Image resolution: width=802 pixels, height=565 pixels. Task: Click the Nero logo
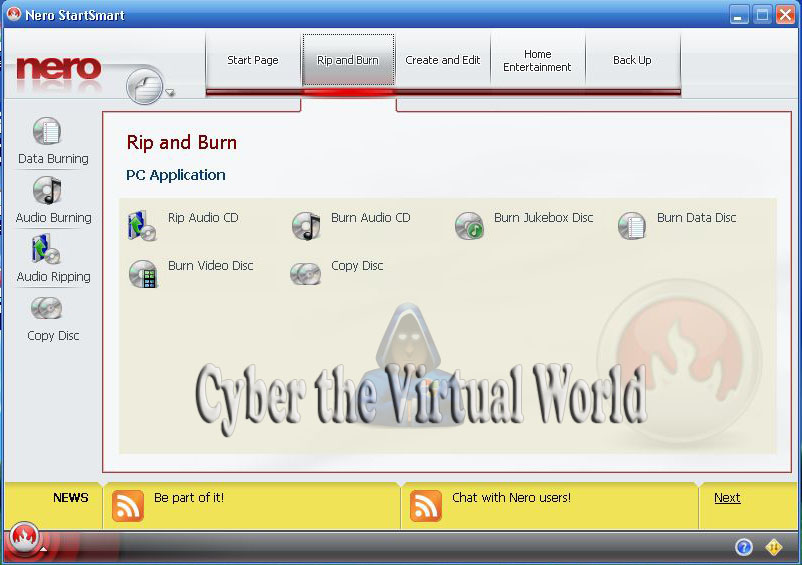tap(58, 69)
